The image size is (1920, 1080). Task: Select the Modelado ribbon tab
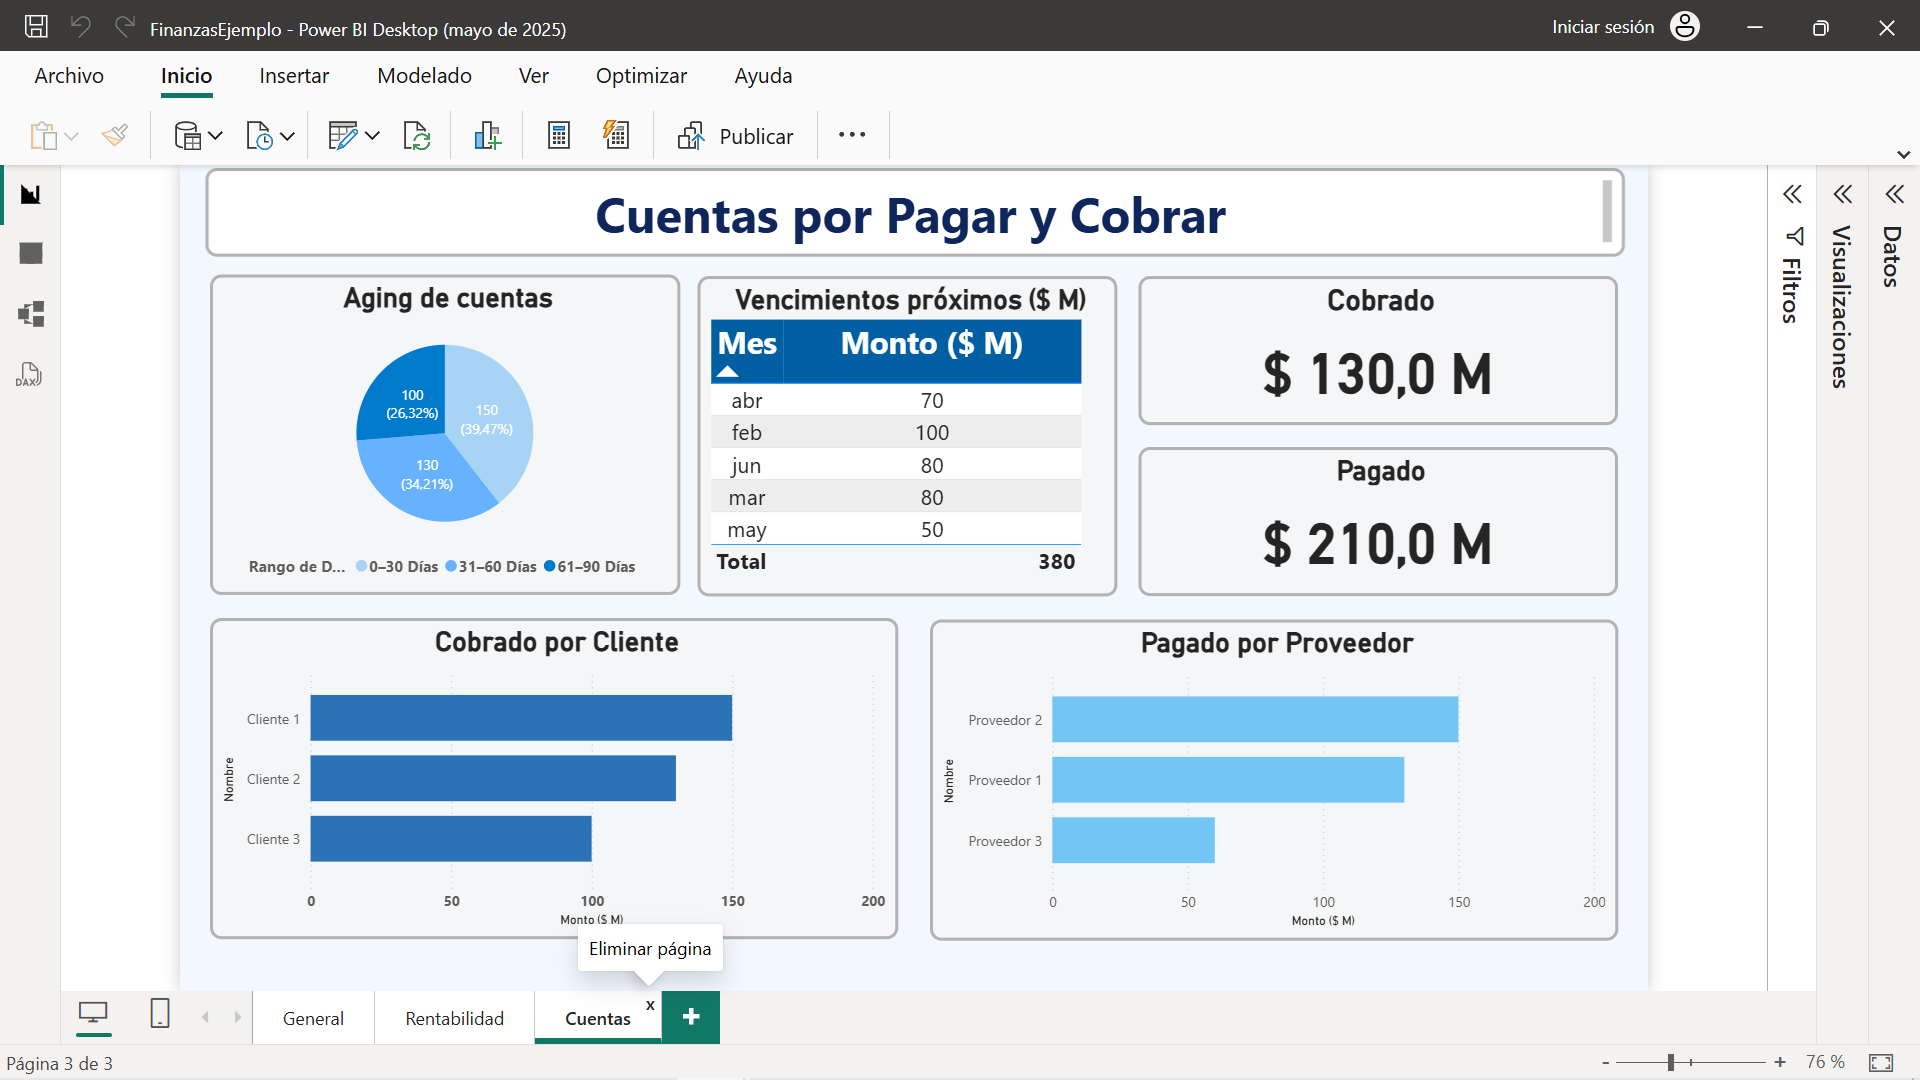click(424, 76)
